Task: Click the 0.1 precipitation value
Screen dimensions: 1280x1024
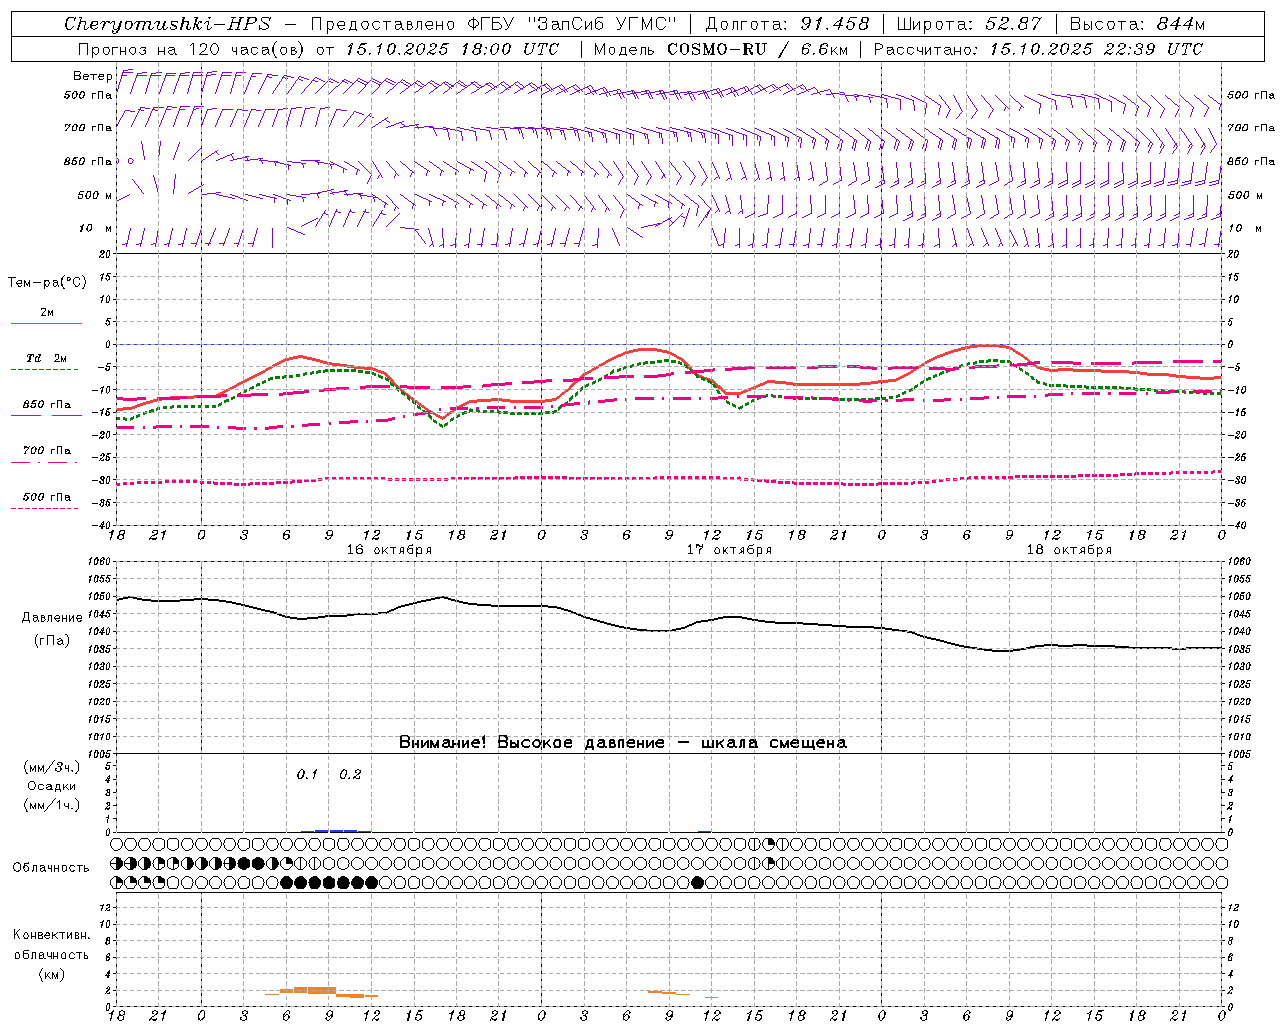Action: click(307, 774)
